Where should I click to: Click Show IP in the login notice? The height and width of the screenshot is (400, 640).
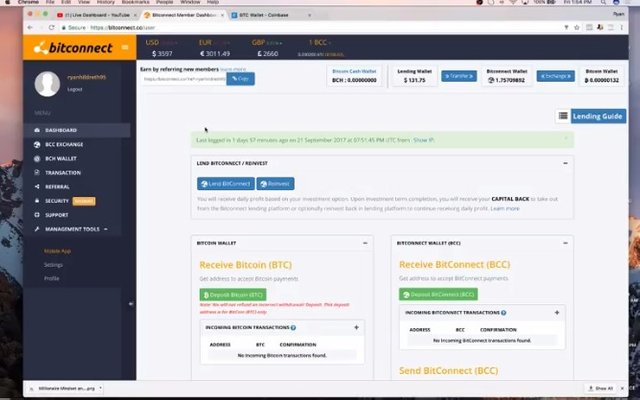tap(423, 140)
